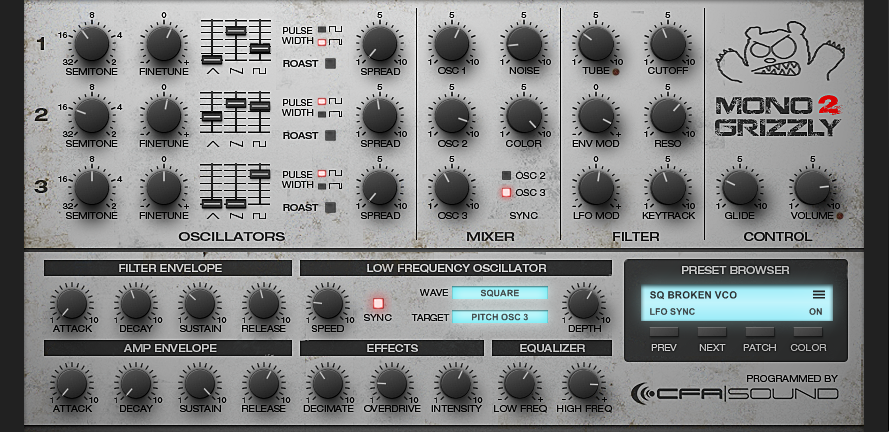The height and width of the screenshot is (432, 889).
Task: Click the small red LED beside TUBE
Action: pos(616,72)
